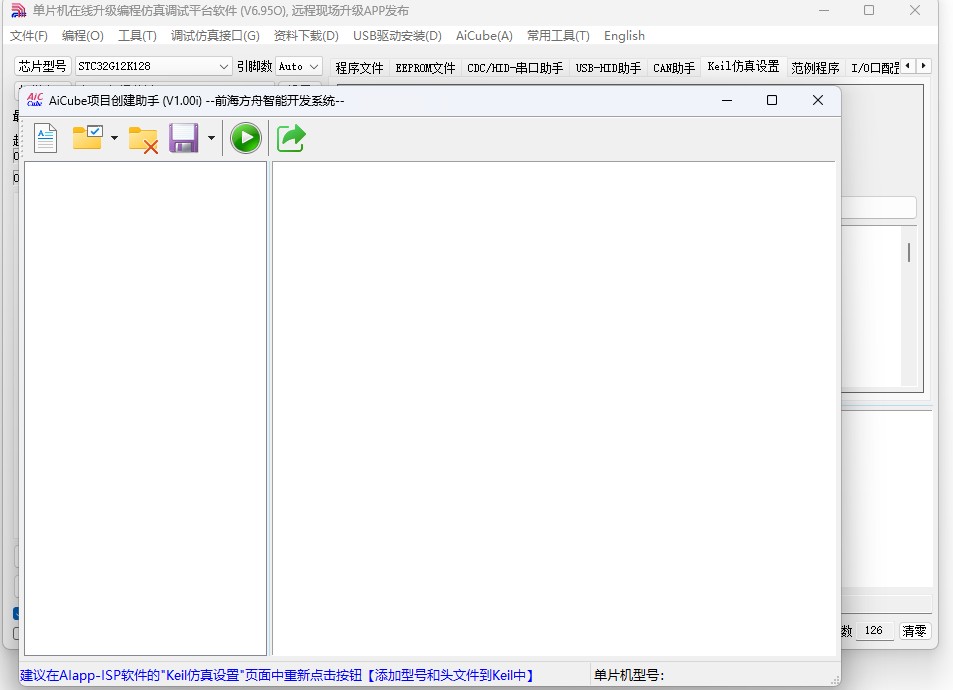
Task: Open project using the folder icon in AiCube
Action: click(x=88, y=138)
